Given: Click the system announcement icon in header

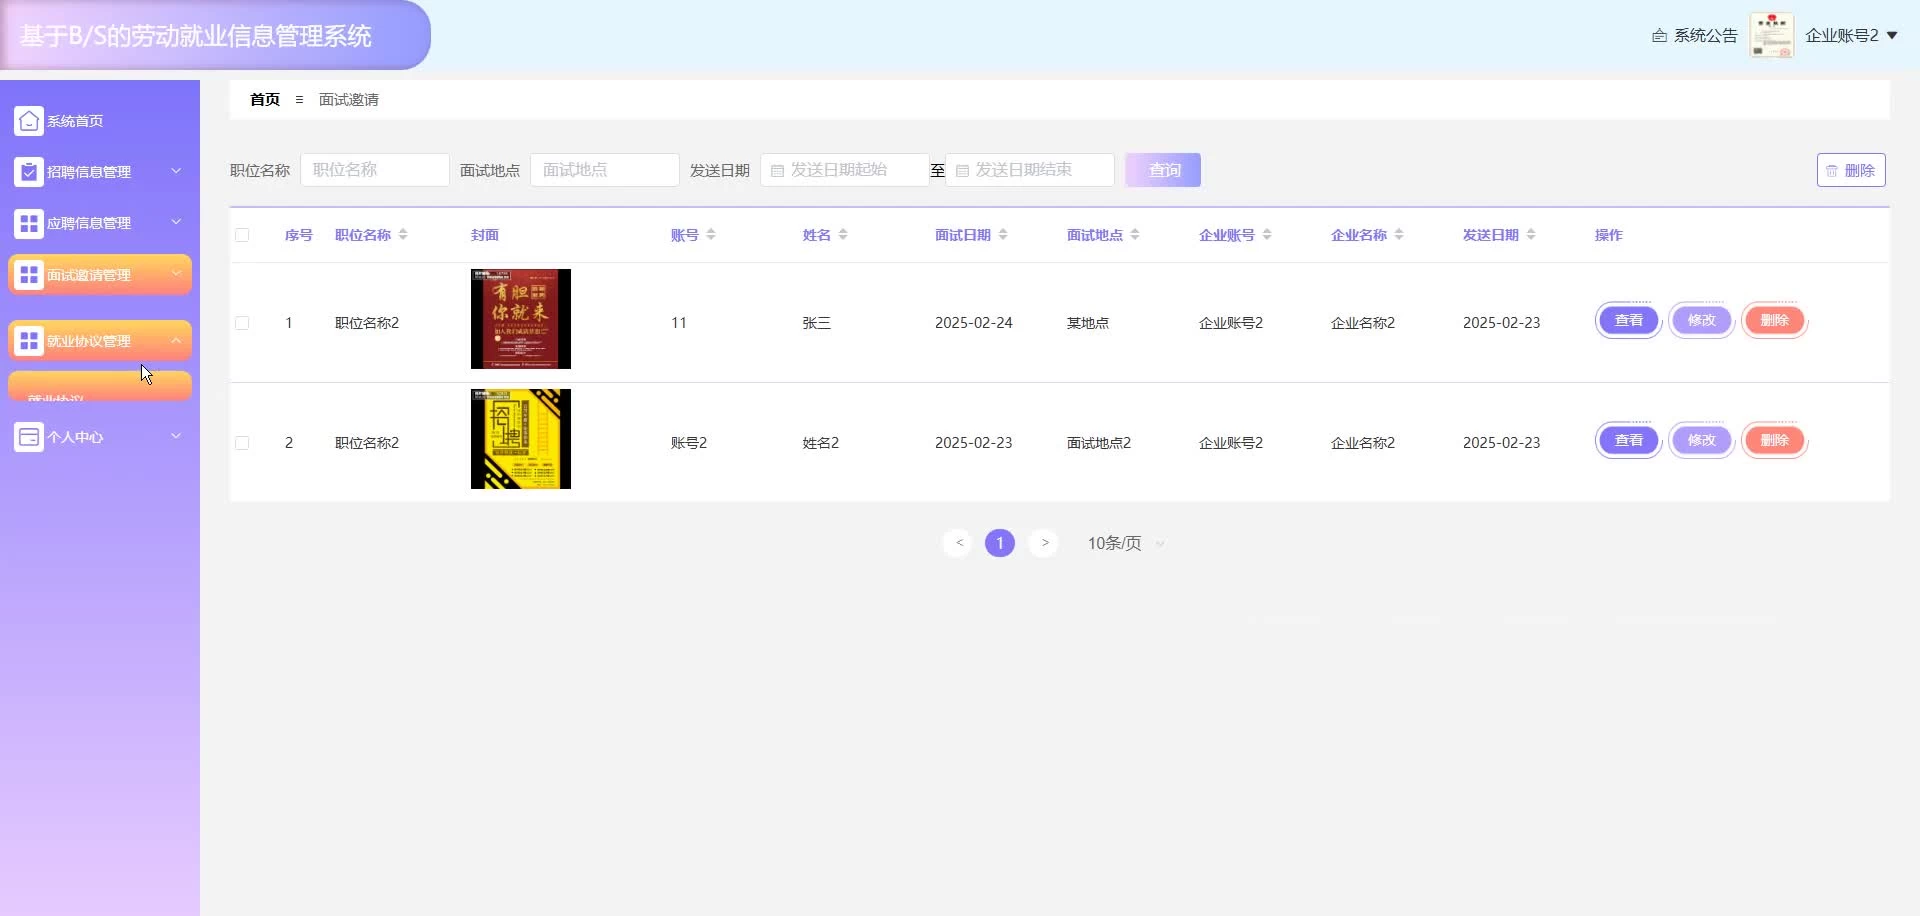Looking at the screenshot, I should [x=1659, y=36].
